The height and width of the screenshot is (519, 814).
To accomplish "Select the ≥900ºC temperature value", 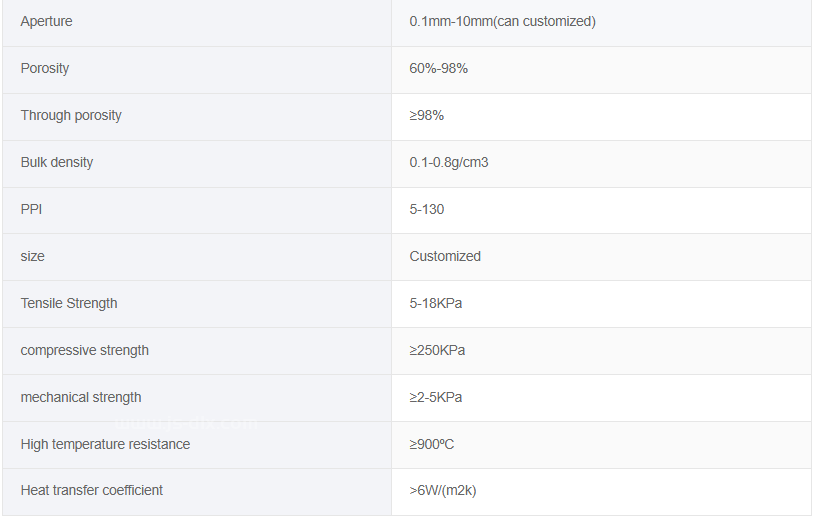I will point(431,444).
